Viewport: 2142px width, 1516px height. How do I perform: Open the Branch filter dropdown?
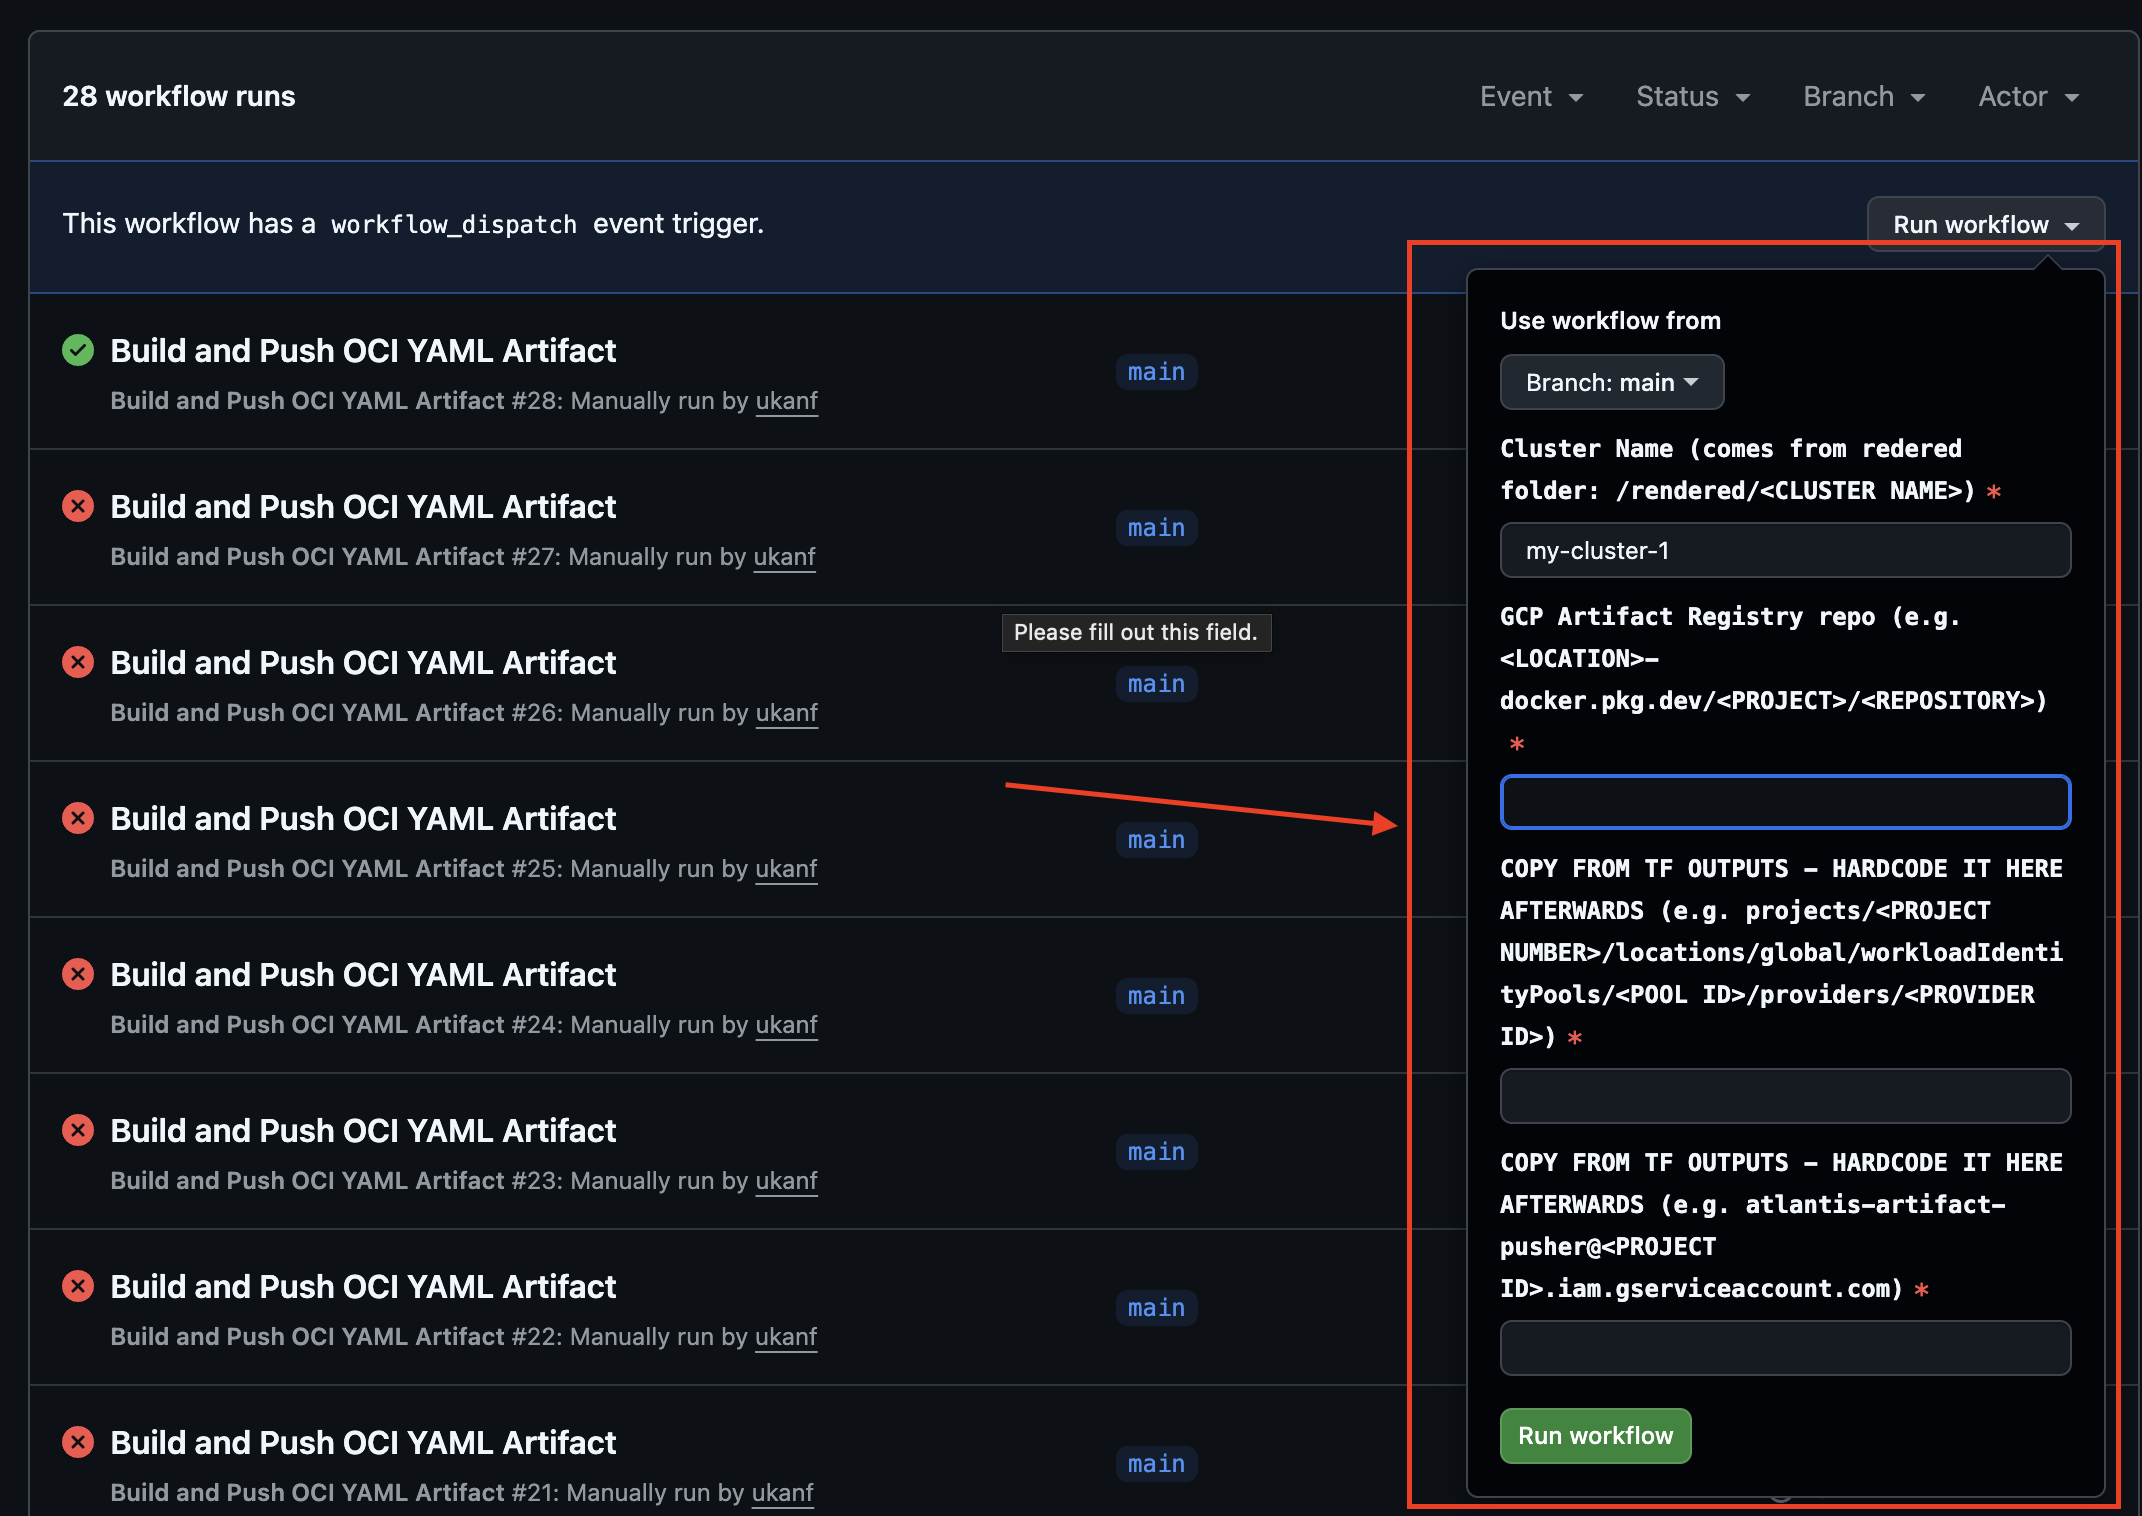[1863, 96]
